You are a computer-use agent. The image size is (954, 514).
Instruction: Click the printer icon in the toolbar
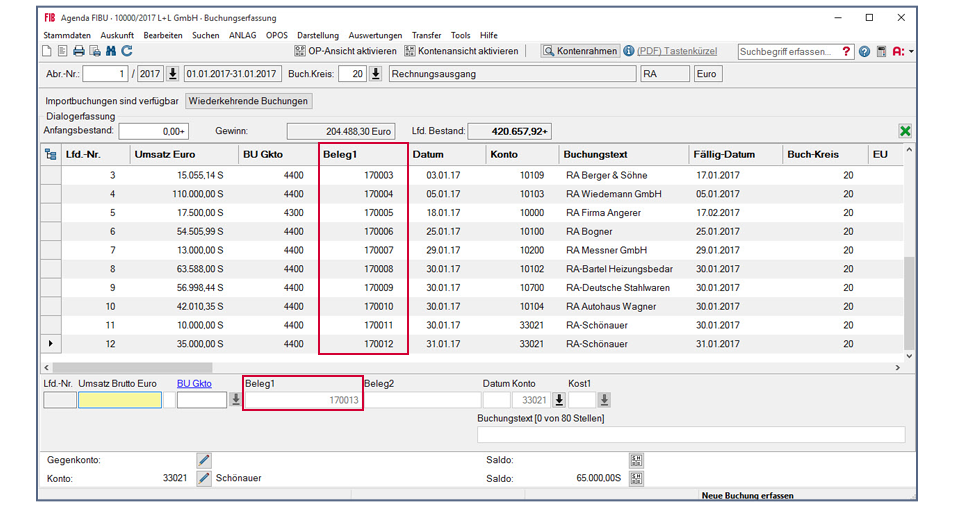[x=79, y=51]
